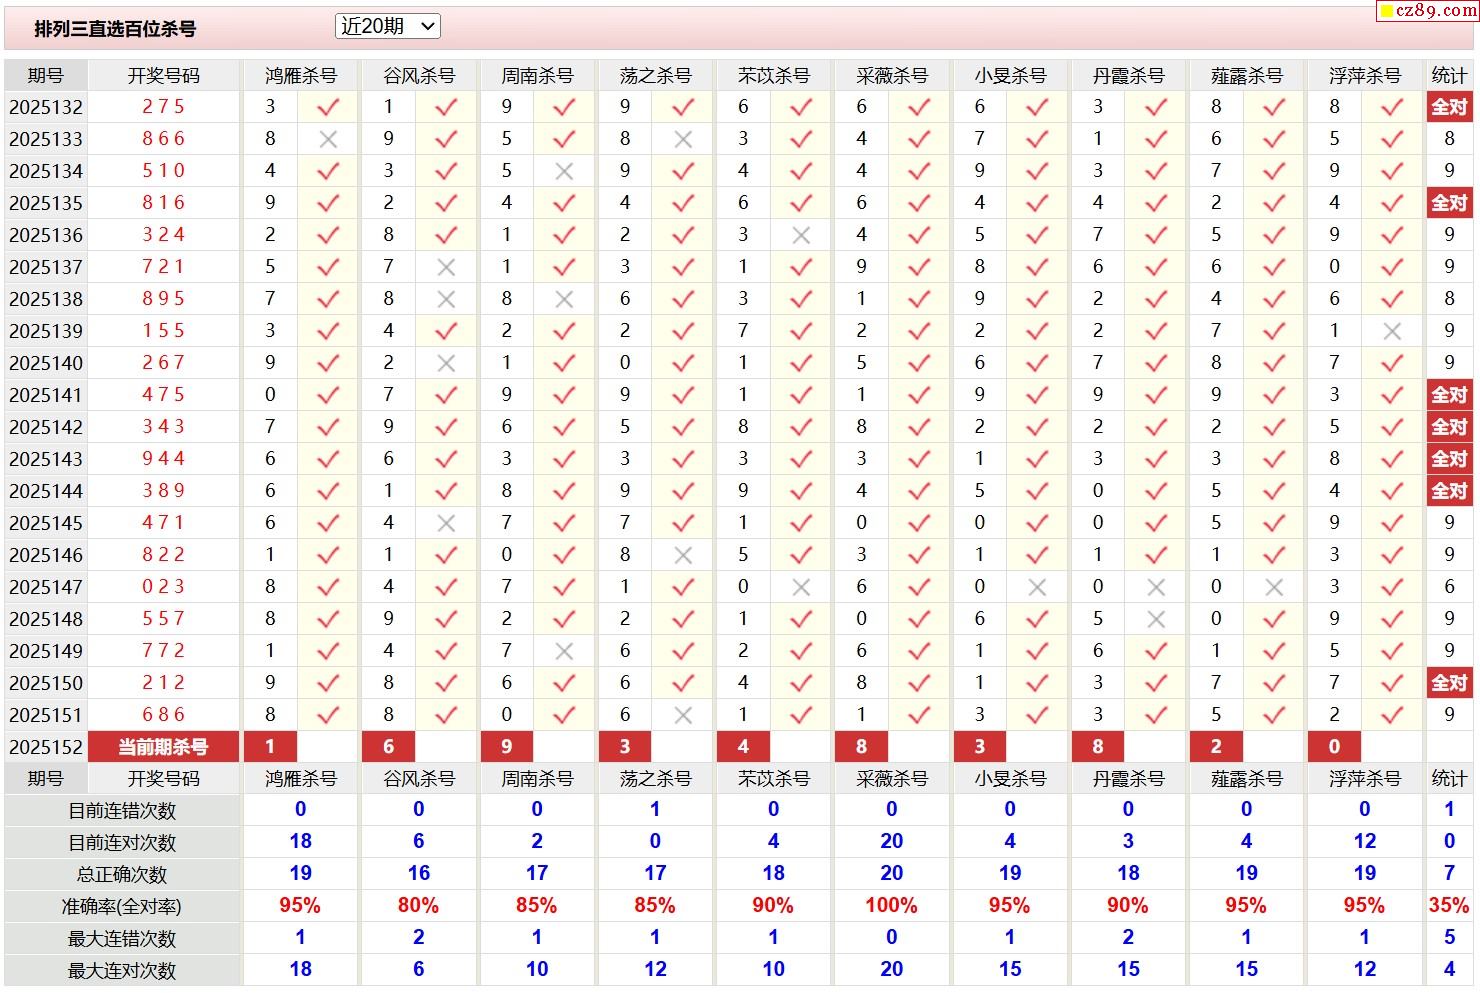Click the 排列三直选百位杀号 page title
Image resolution: width=1480 pixels, height=993 pixels.
tap(115, 29)
